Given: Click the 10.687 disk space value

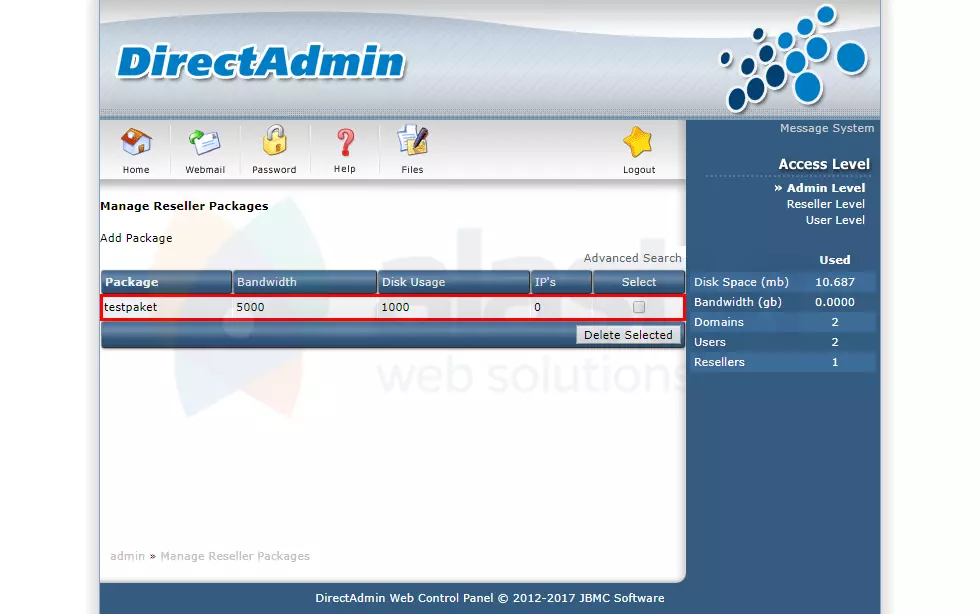Looking at the screenshot, I should coord(834,282).
